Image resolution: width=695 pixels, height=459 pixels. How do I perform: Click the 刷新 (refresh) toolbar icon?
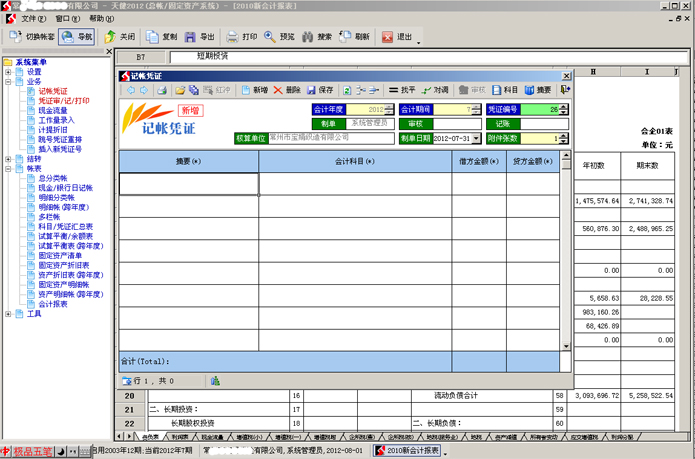[354, 37]
